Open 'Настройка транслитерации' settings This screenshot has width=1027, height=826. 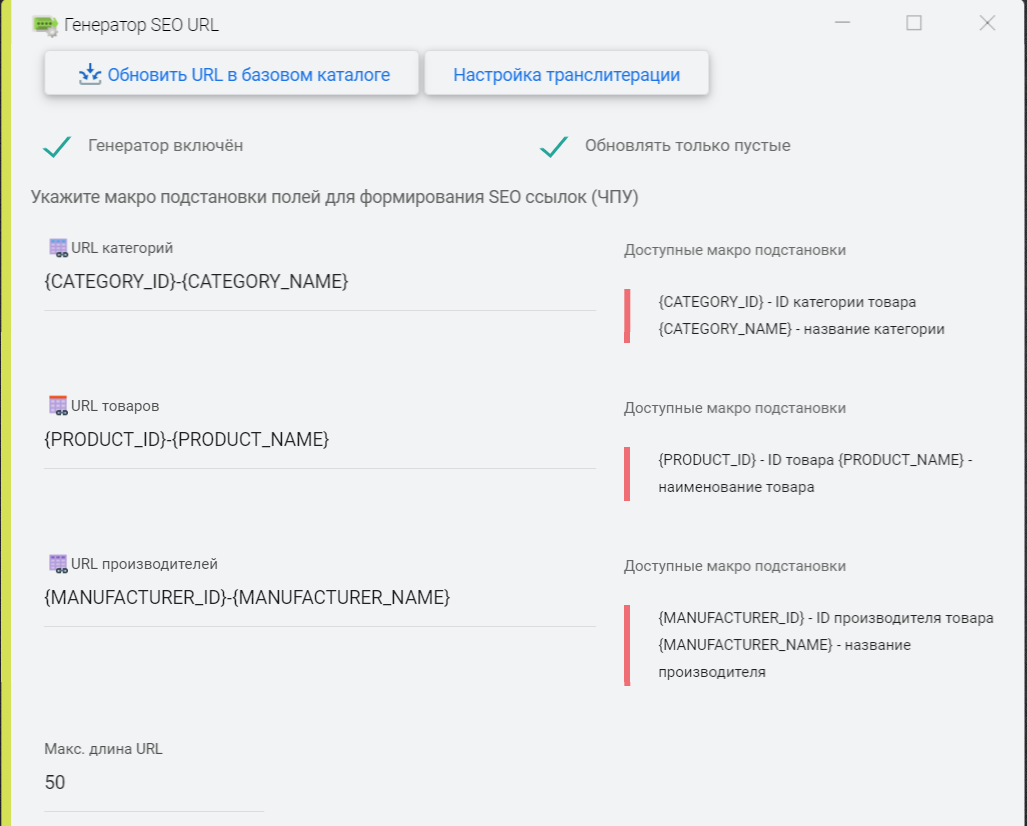566,75
